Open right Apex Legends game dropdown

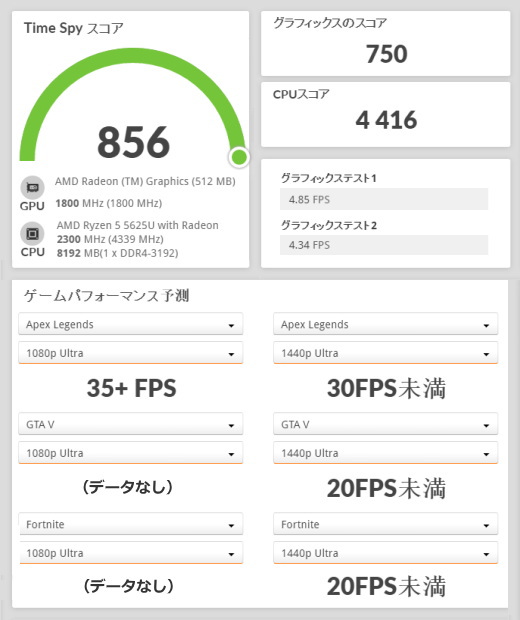pos(386,324)
